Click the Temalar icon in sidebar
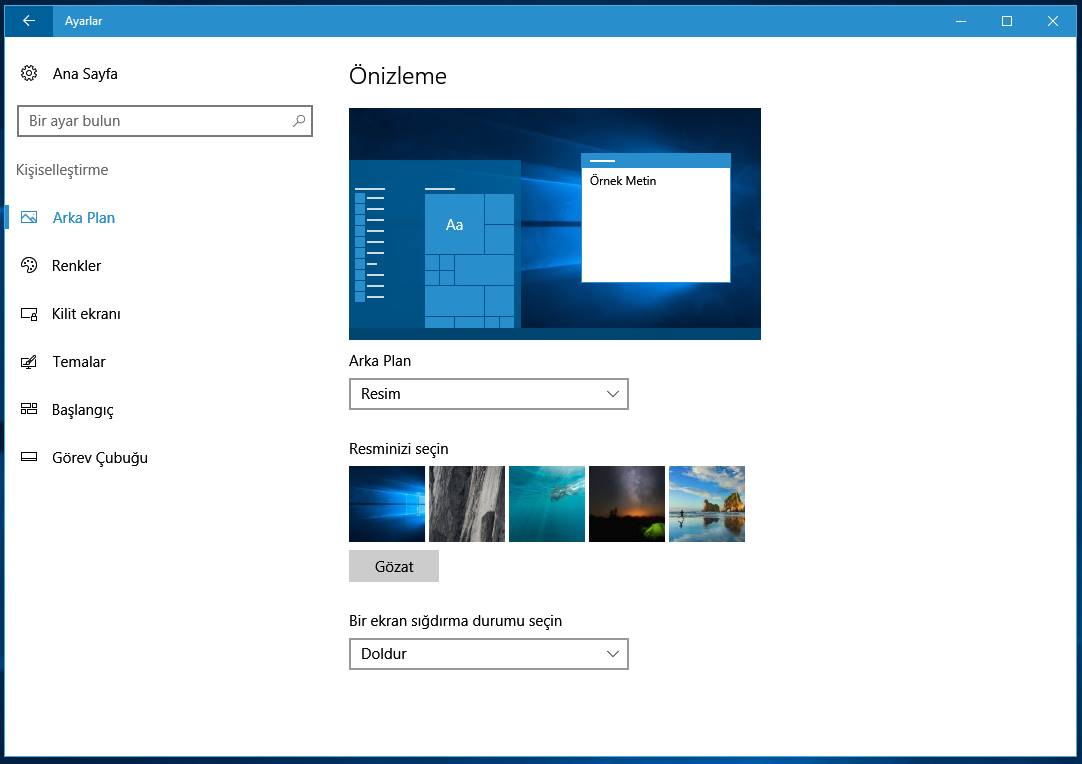The image size is (1082, 764). click(29, 362)
